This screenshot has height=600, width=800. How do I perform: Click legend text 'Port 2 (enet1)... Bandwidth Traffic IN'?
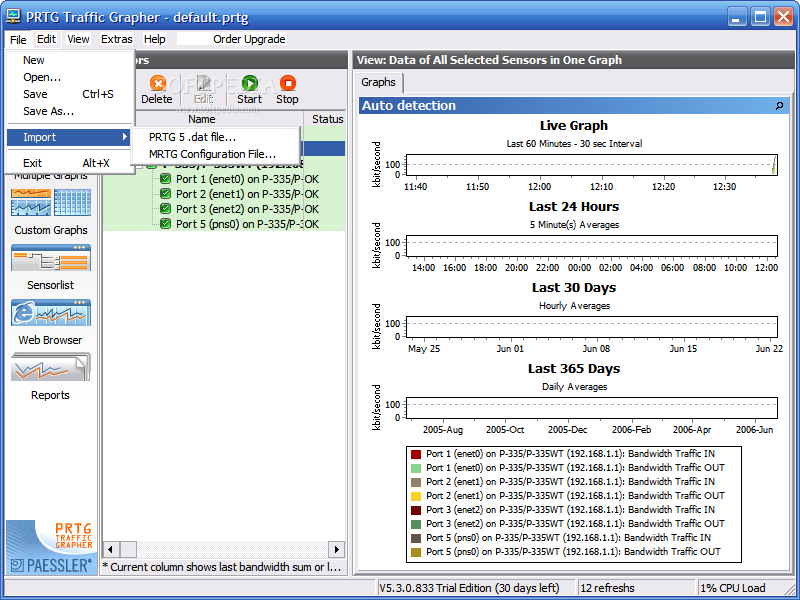(570, 482)
